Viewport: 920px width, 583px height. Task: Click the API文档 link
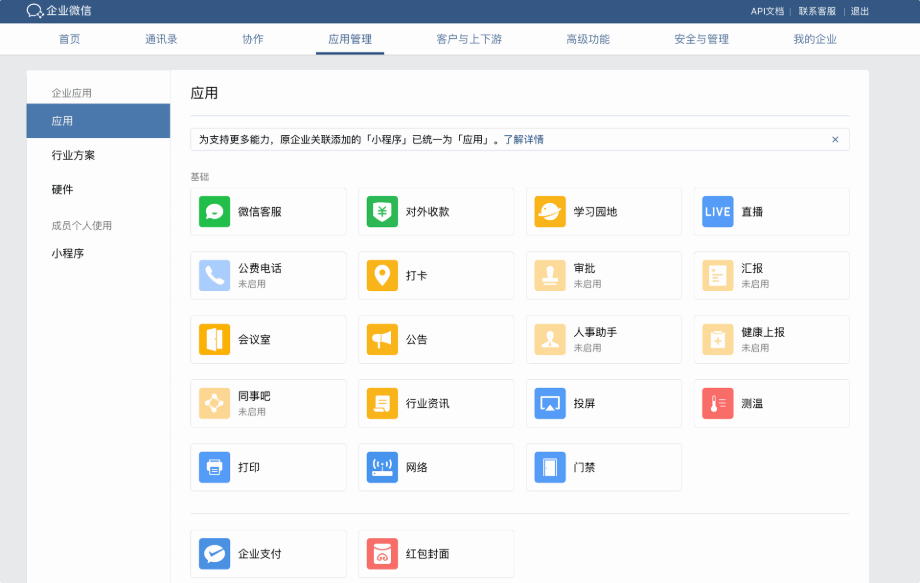[x=767, y=11]
